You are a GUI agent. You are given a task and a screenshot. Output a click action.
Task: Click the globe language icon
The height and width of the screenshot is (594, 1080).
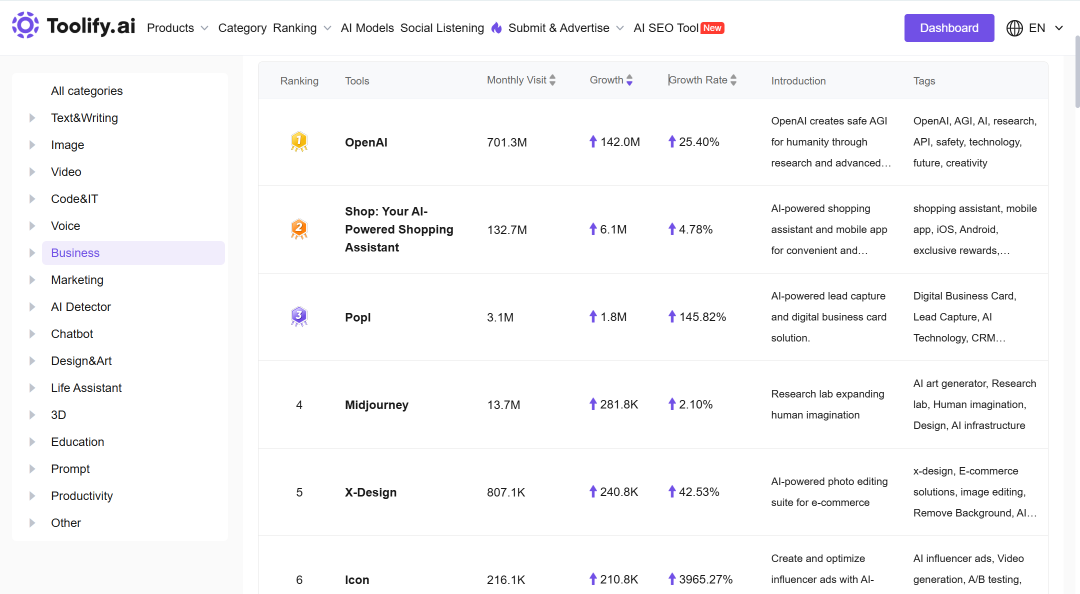[1014, 28]
